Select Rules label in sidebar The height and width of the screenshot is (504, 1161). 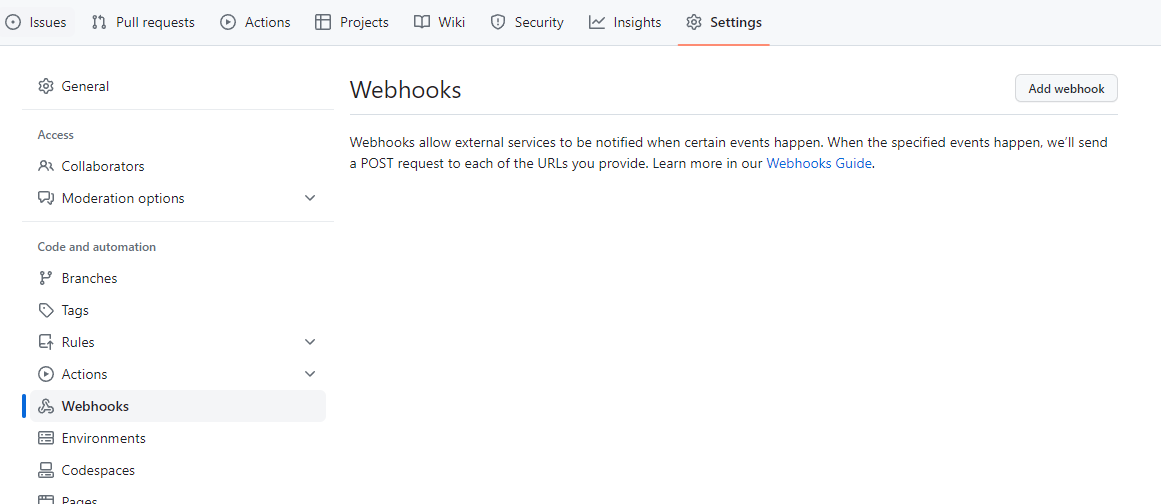[78, 342]
